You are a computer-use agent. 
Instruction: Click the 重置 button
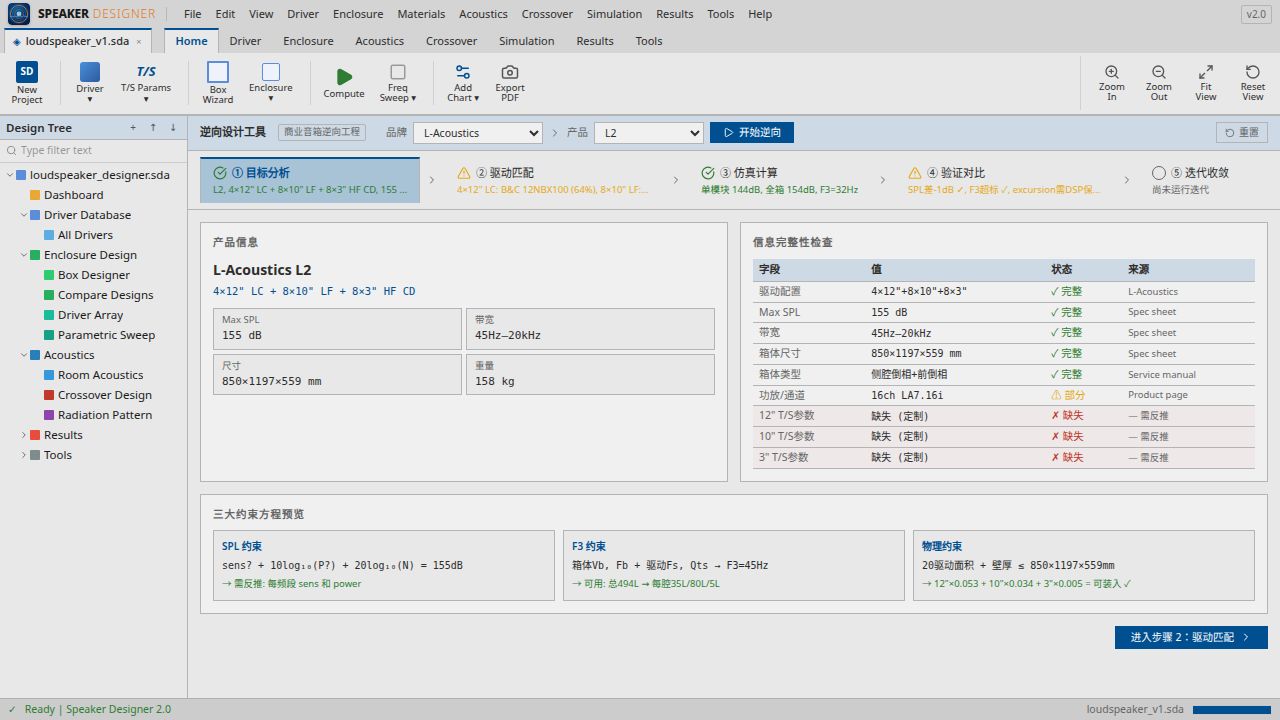tap(1242, 133)
